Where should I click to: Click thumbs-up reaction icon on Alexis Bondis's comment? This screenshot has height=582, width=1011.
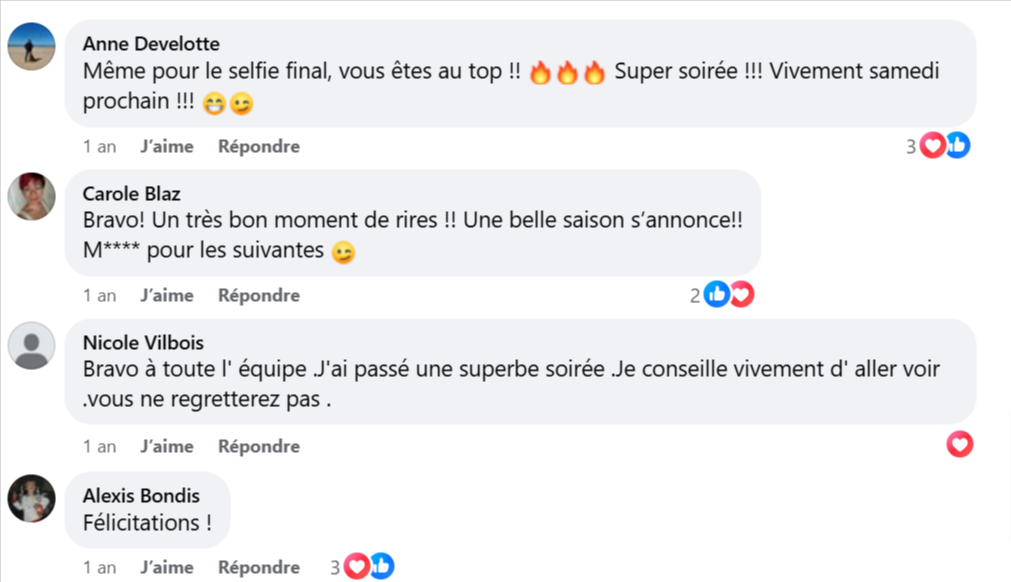pyautogui.click(x=381, y=567)
